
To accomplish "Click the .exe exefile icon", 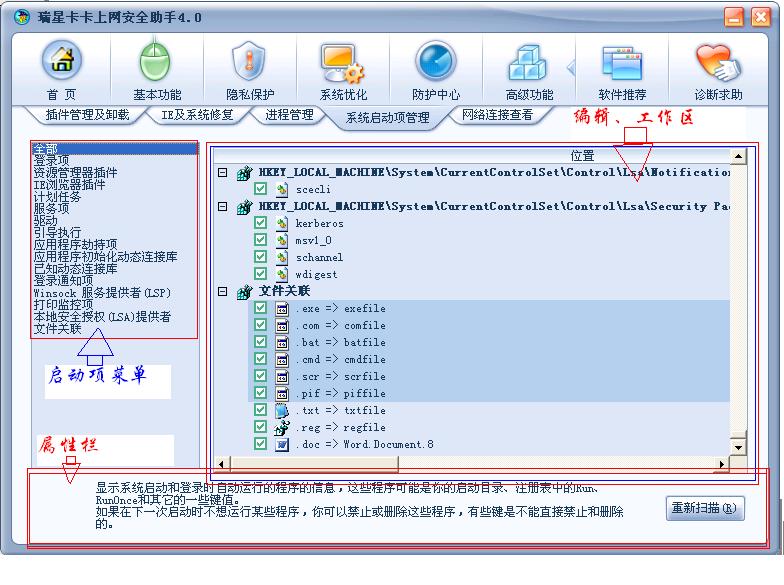I will pyautogui.click(x=282, y=308).
